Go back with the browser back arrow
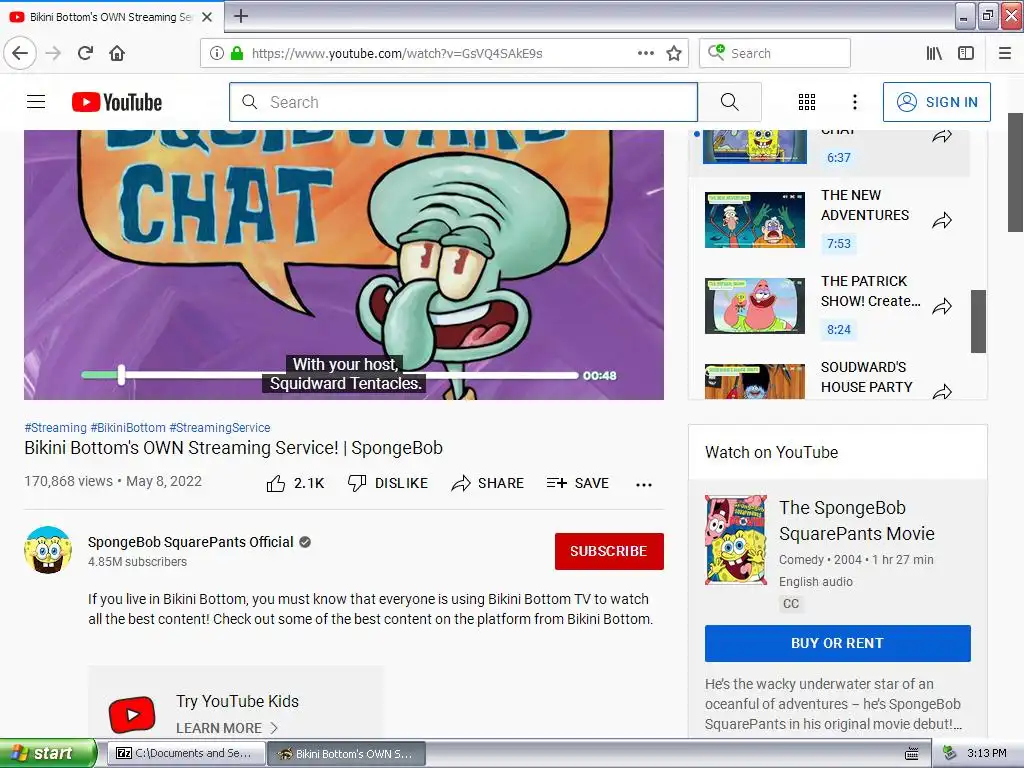The image size is (1024, 768). click(20, 53)
